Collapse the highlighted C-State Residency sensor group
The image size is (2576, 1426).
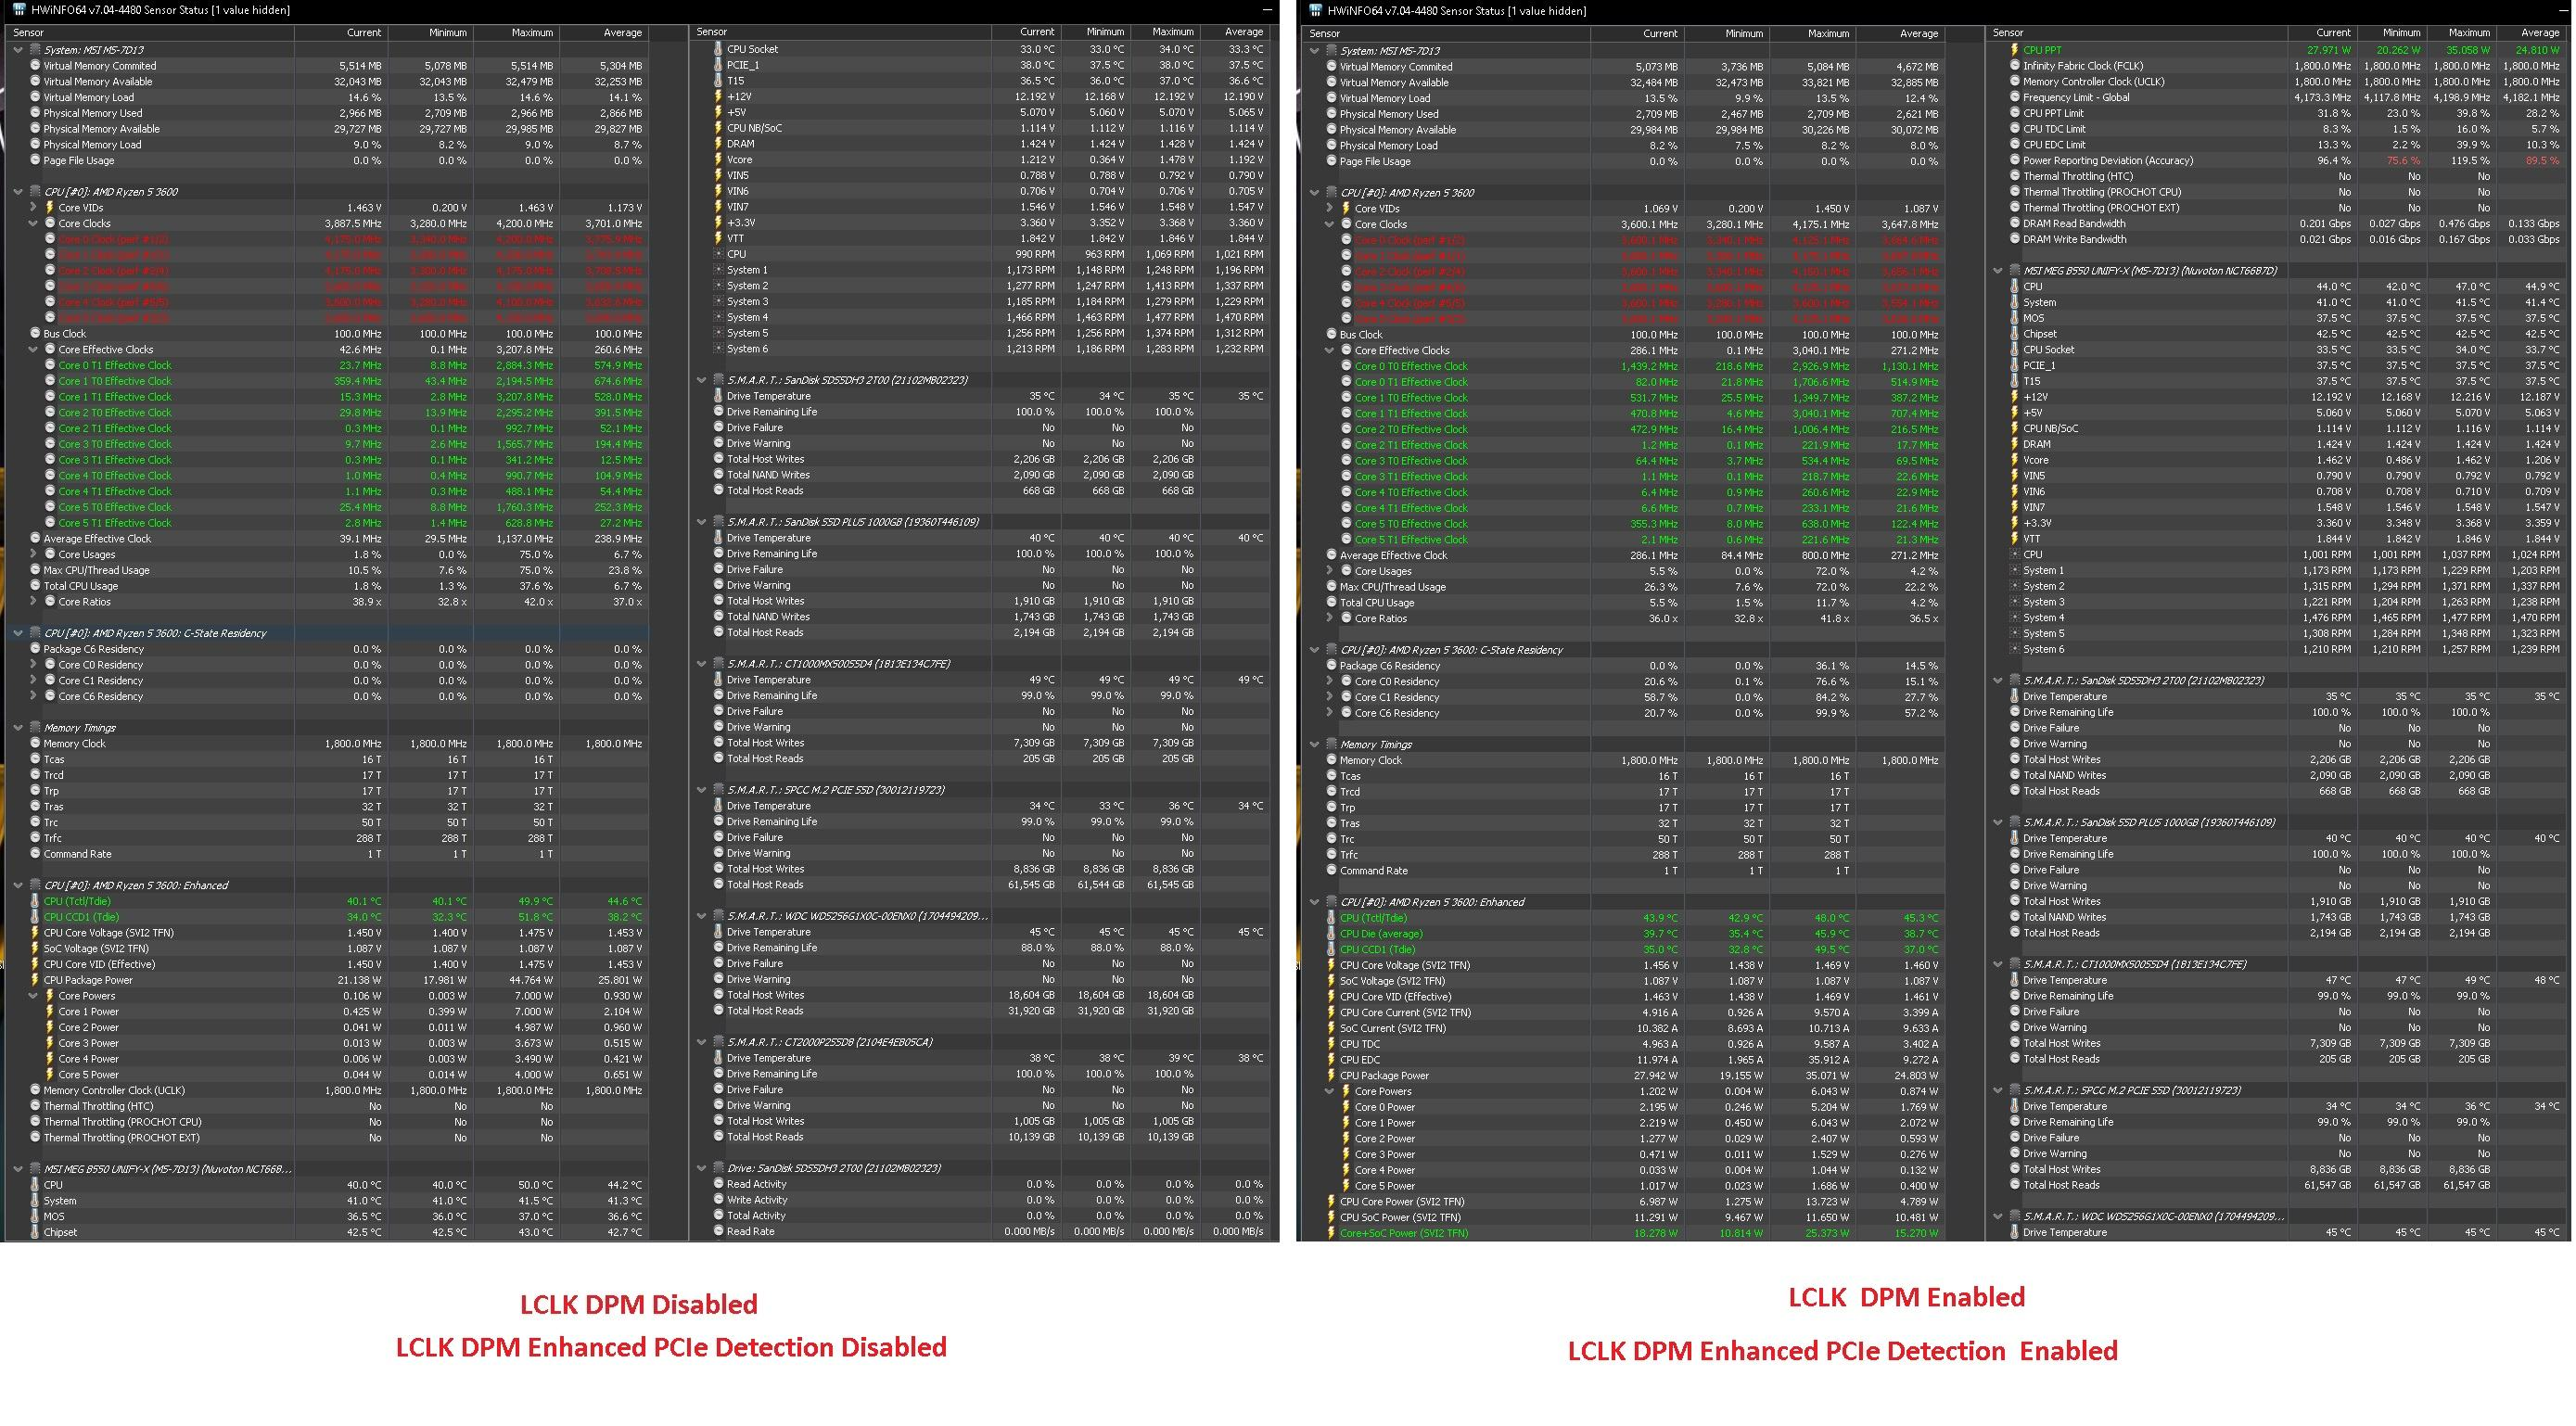pyautogui.click(x=18, y=633)
